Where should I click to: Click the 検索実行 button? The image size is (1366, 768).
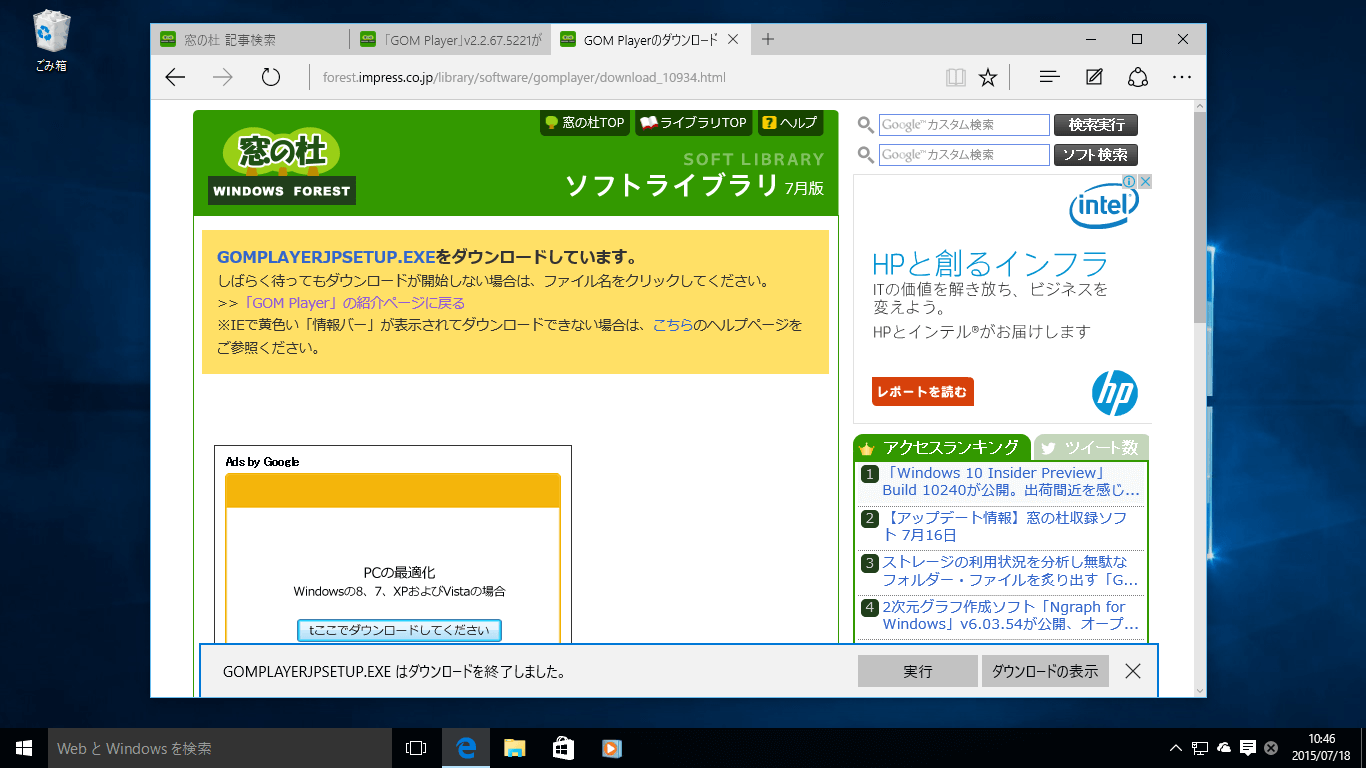tap(1096, 125)
